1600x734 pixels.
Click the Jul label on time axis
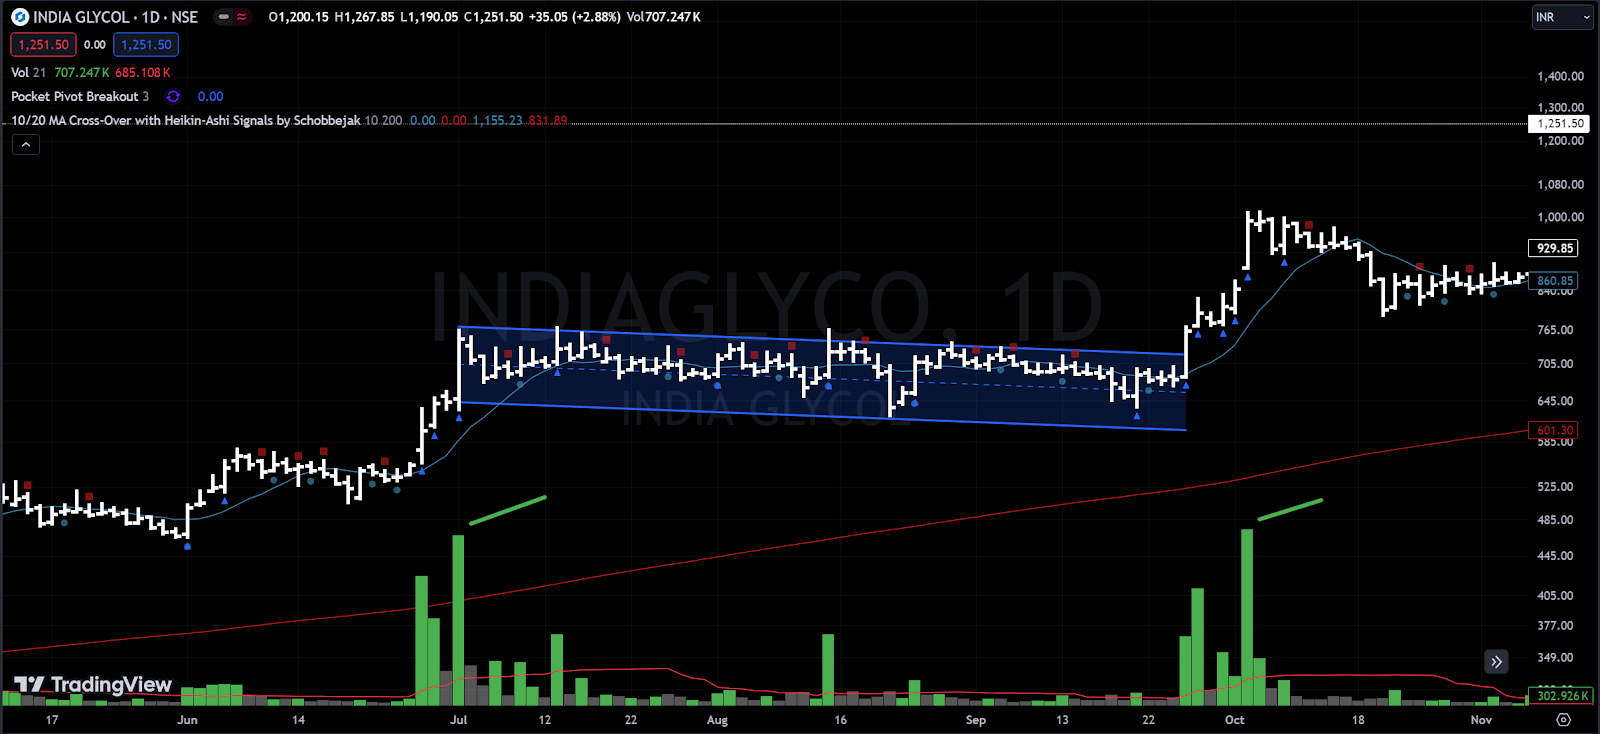click(x=458, y=719)
